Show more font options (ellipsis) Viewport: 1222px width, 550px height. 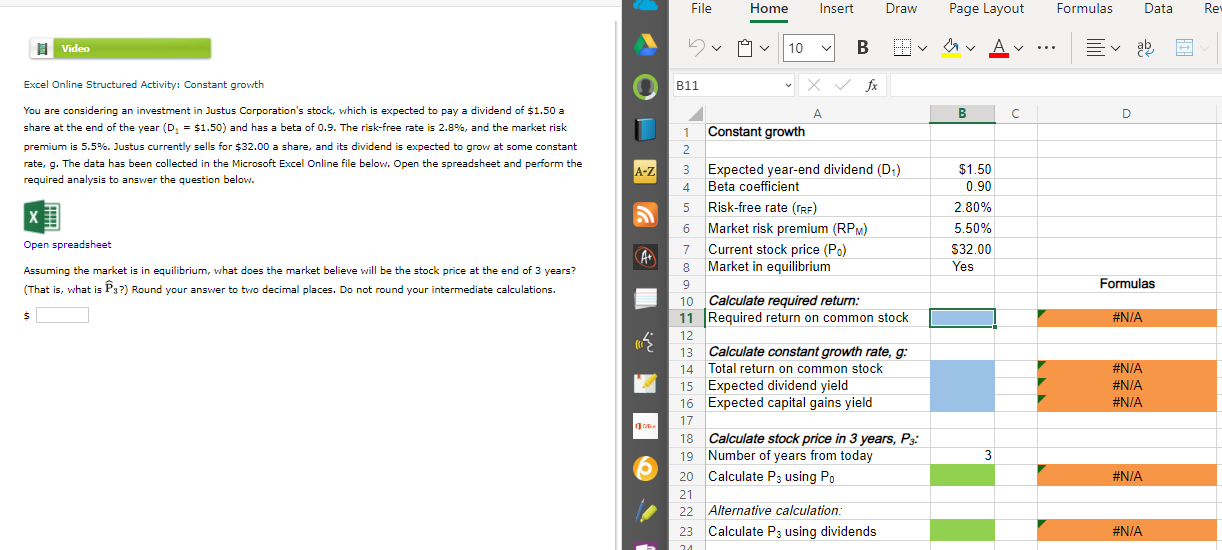1044,49
